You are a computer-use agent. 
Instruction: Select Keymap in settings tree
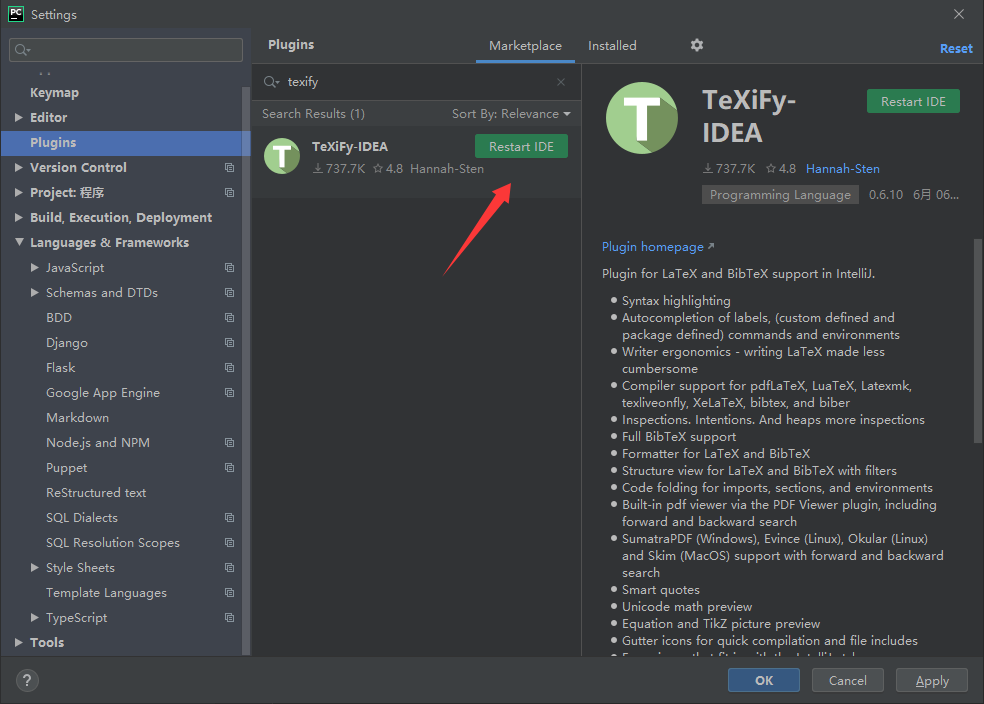(x=55, y=93)
